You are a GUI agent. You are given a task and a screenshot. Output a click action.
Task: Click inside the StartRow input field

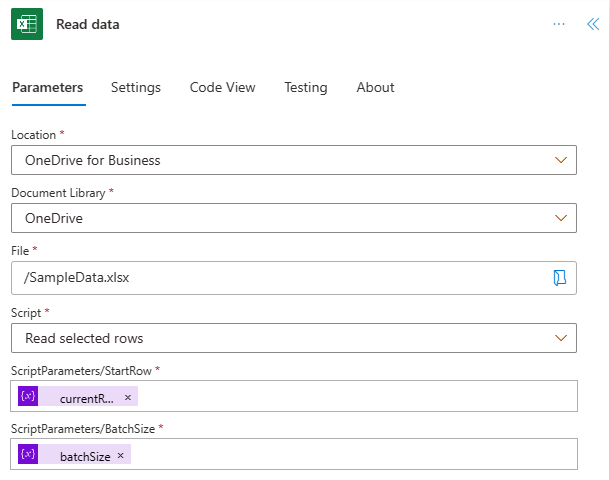pos(350,397)
